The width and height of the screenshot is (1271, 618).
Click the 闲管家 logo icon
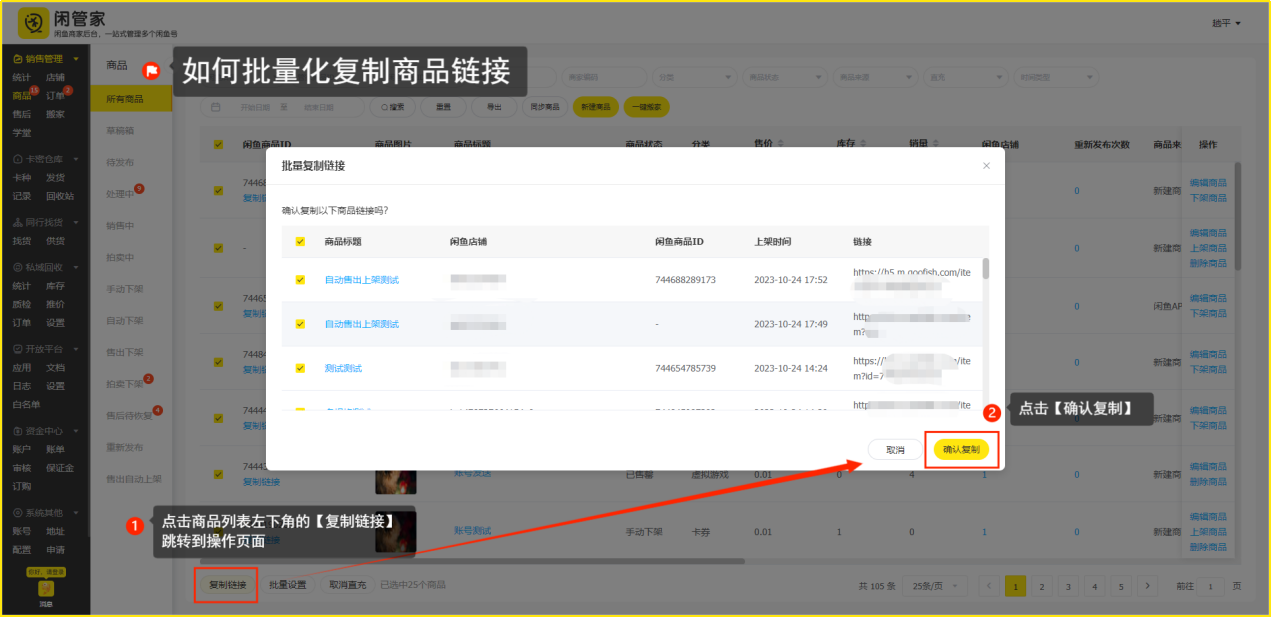[x=34, y=23]
